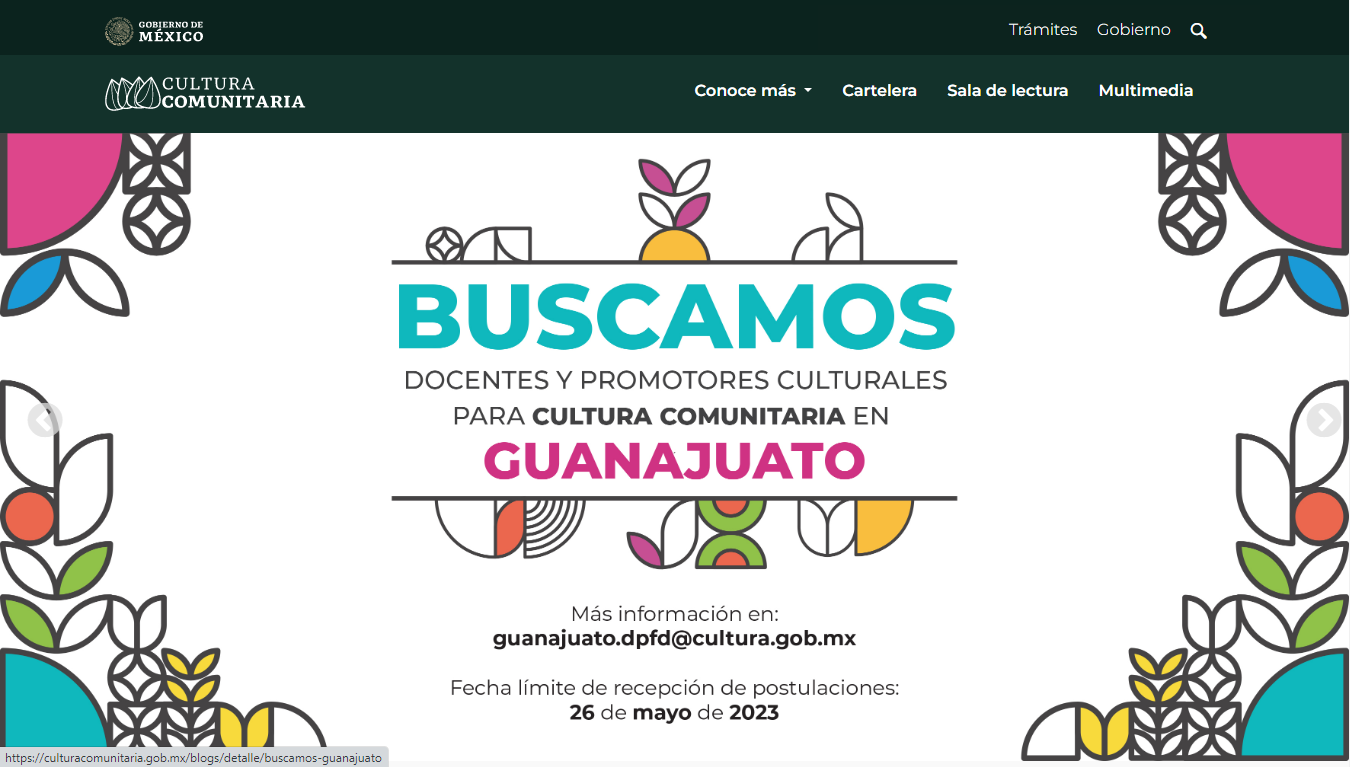Click the 26 de mayo de 2023 deadline
Image resolution: width=1350 pixels, height=767 pixels.
click(x=674, y=713)
